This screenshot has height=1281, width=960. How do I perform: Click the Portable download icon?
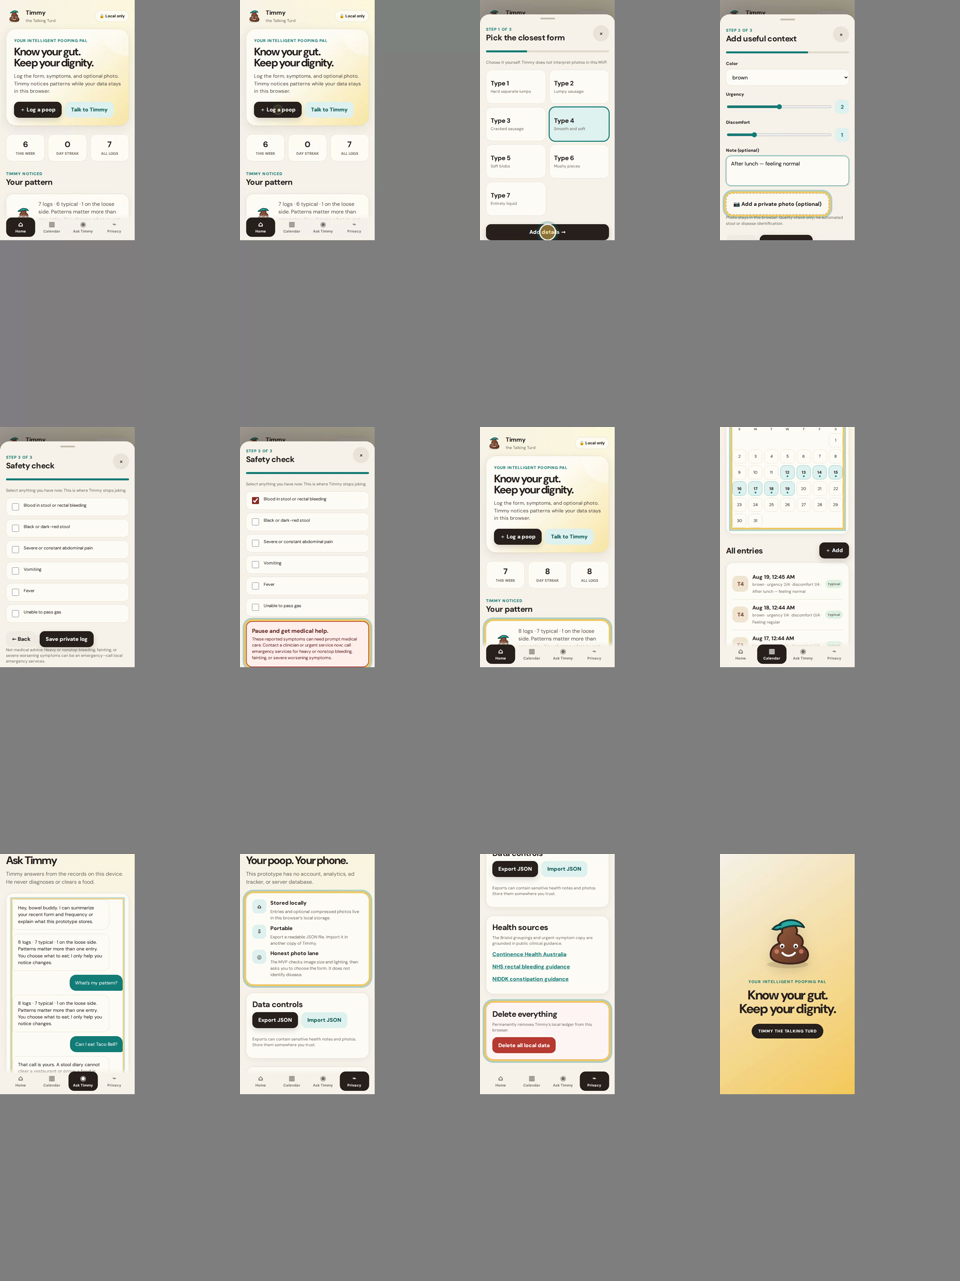(259, 931)
